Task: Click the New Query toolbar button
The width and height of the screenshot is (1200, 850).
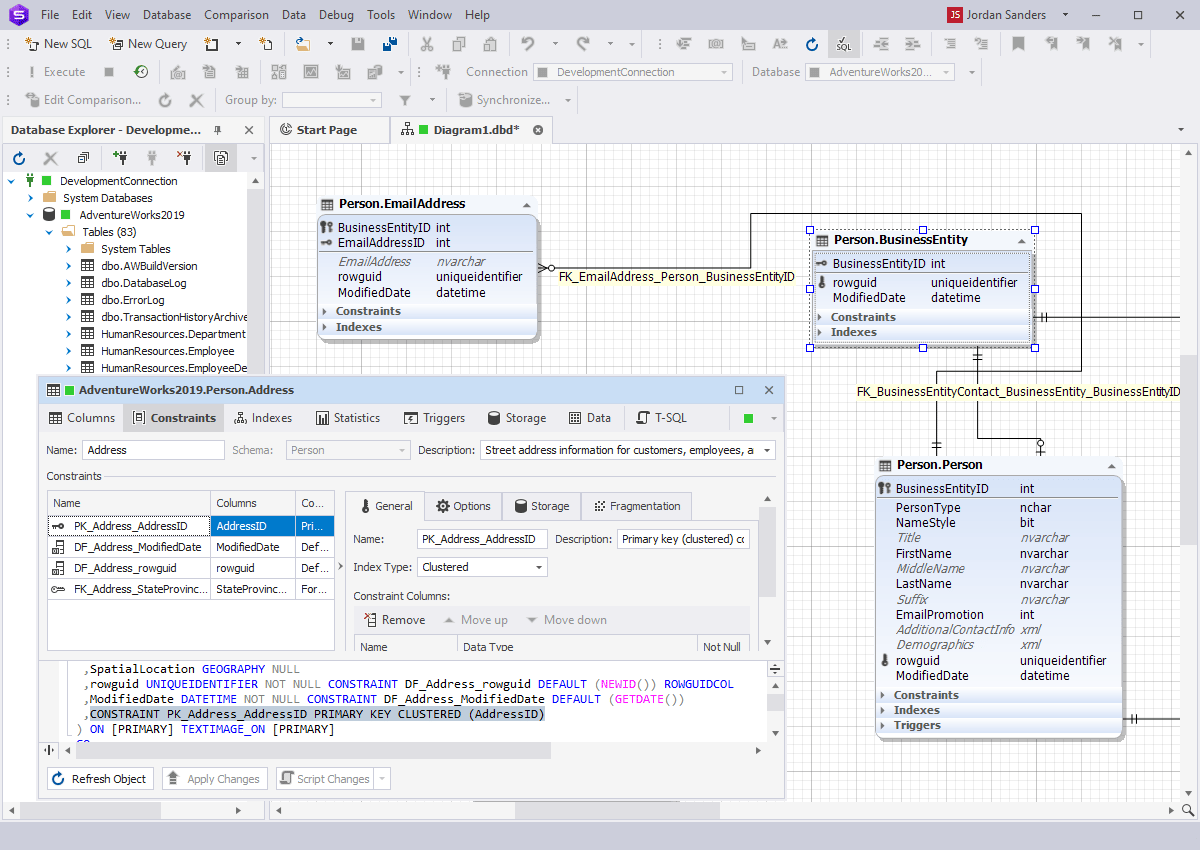Action: point(148,44)
